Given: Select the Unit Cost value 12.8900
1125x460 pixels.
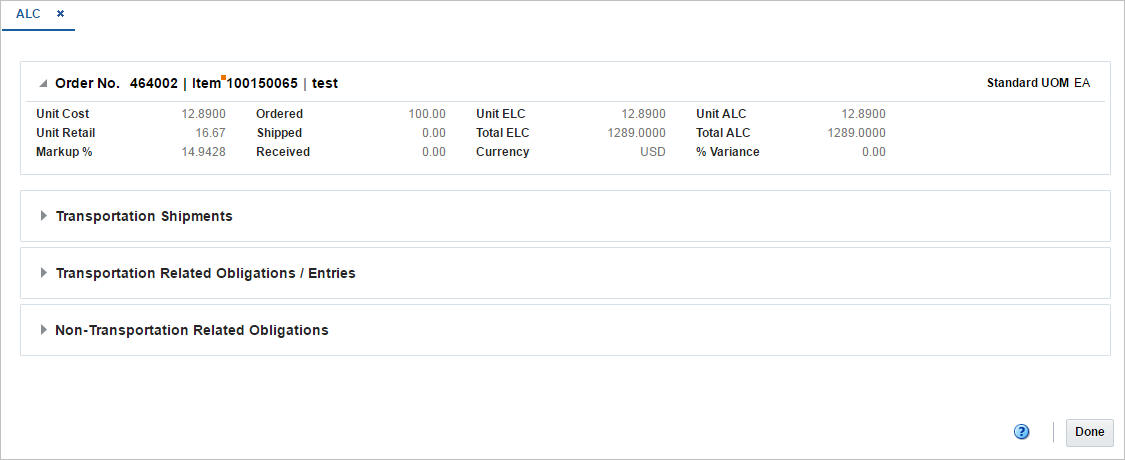Looking at the screenshot, I should 204,113.
